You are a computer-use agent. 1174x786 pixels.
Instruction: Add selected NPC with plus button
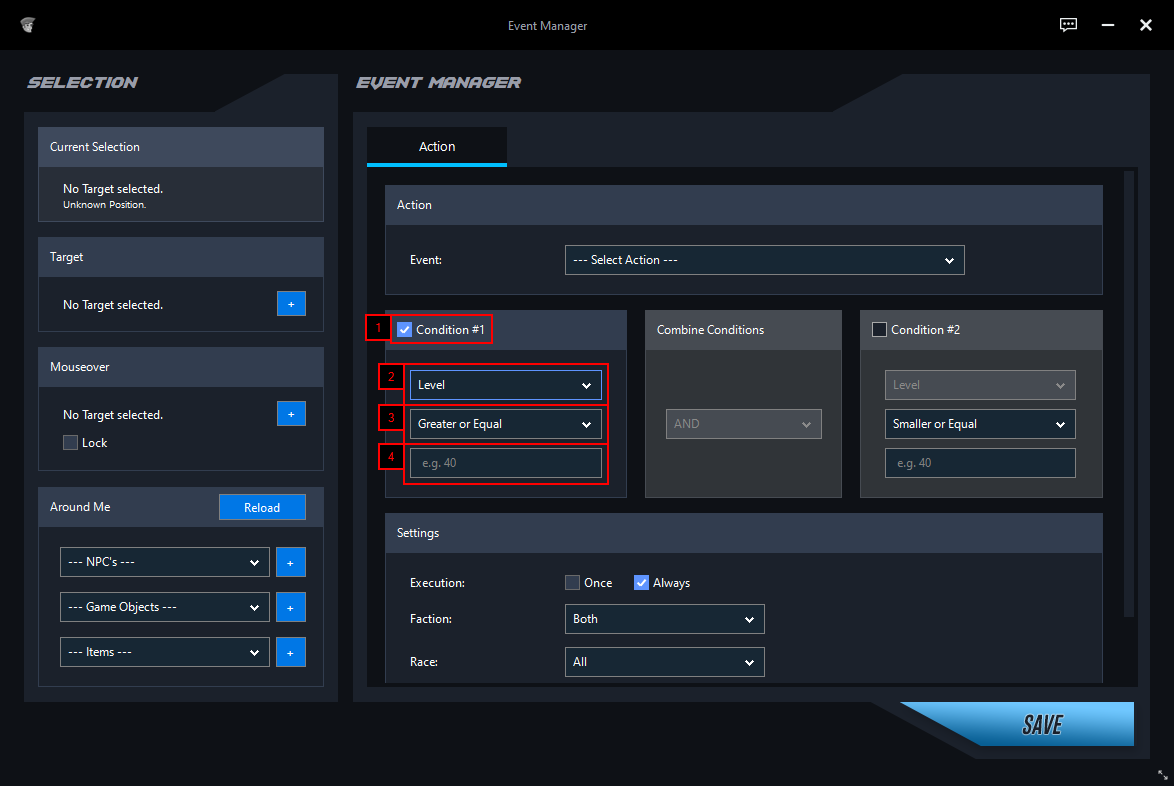(x=291, y=562)
